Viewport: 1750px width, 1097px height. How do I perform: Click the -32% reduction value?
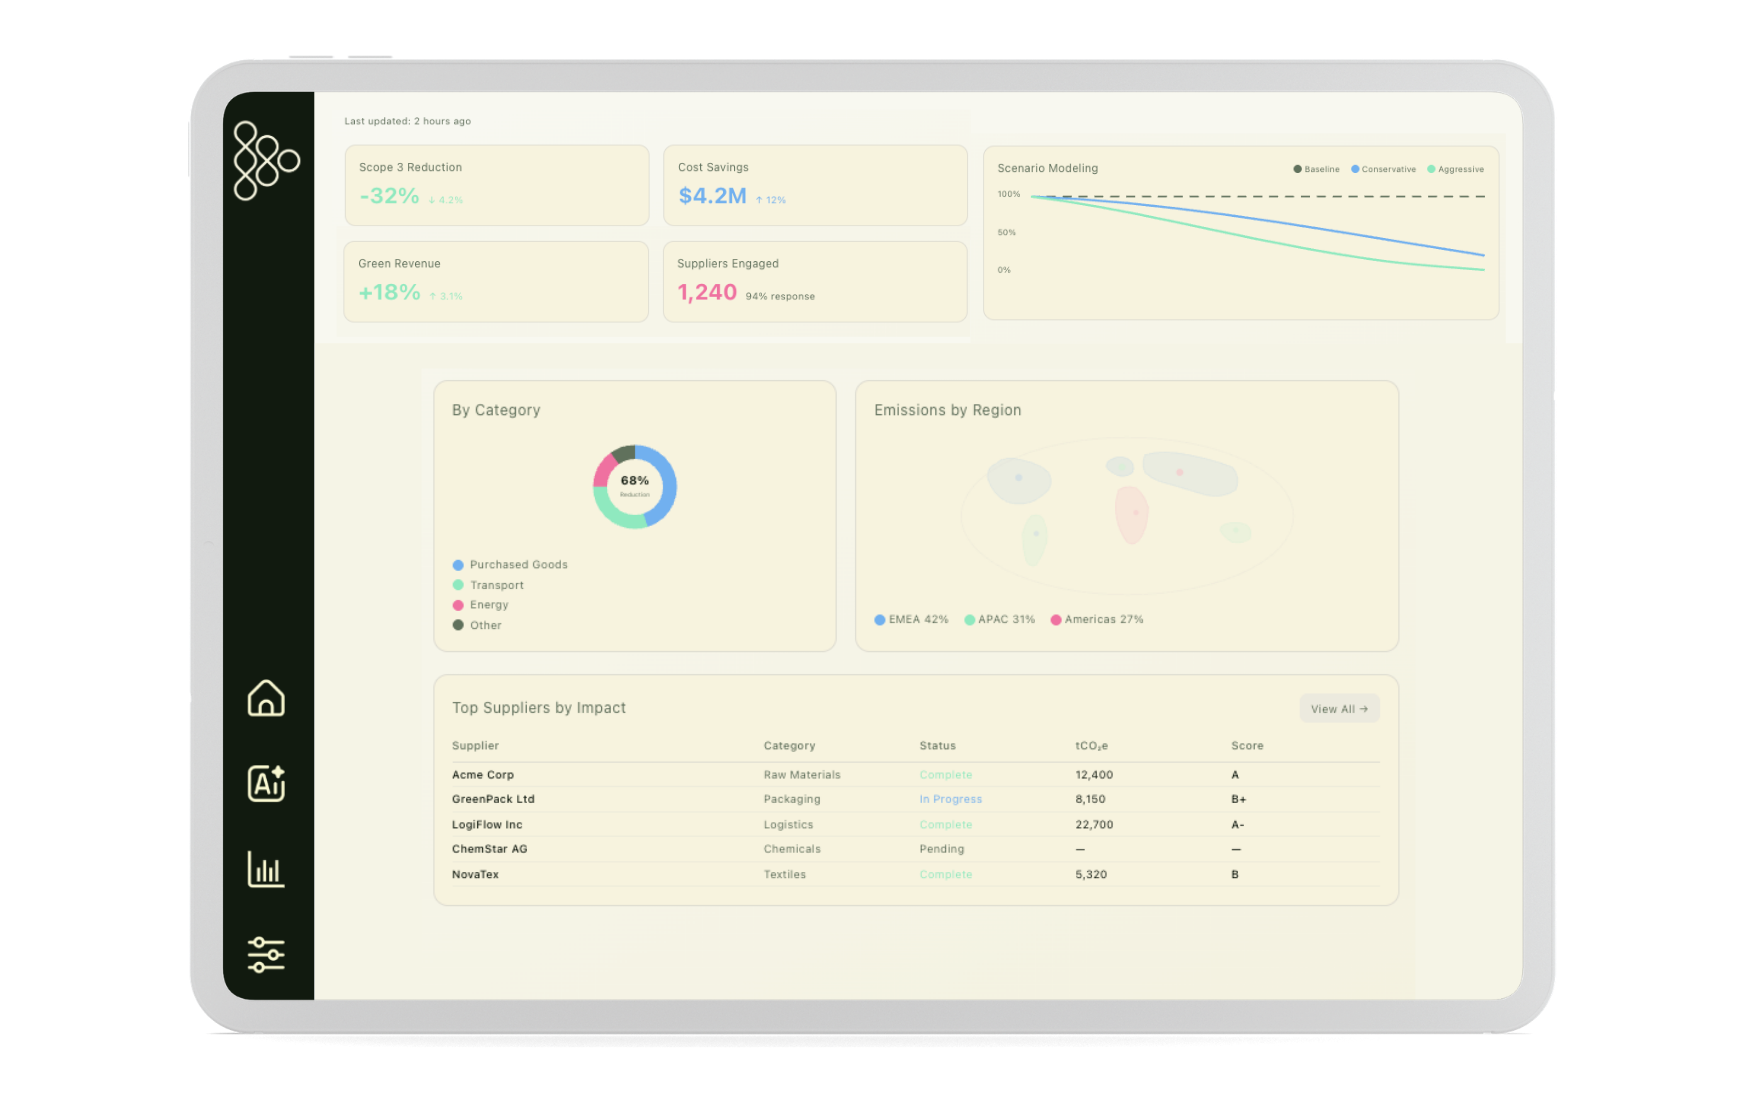coord(389,196)
